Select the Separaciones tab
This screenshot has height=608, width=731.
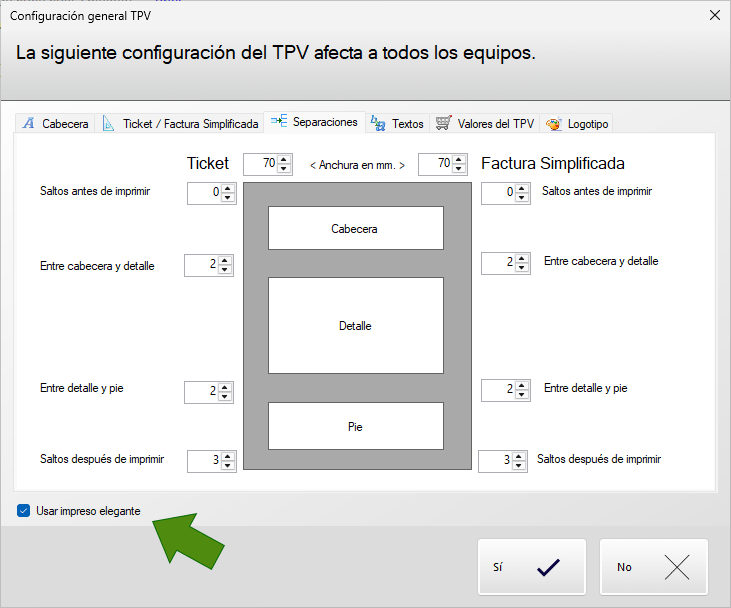(x=314, y=122)
